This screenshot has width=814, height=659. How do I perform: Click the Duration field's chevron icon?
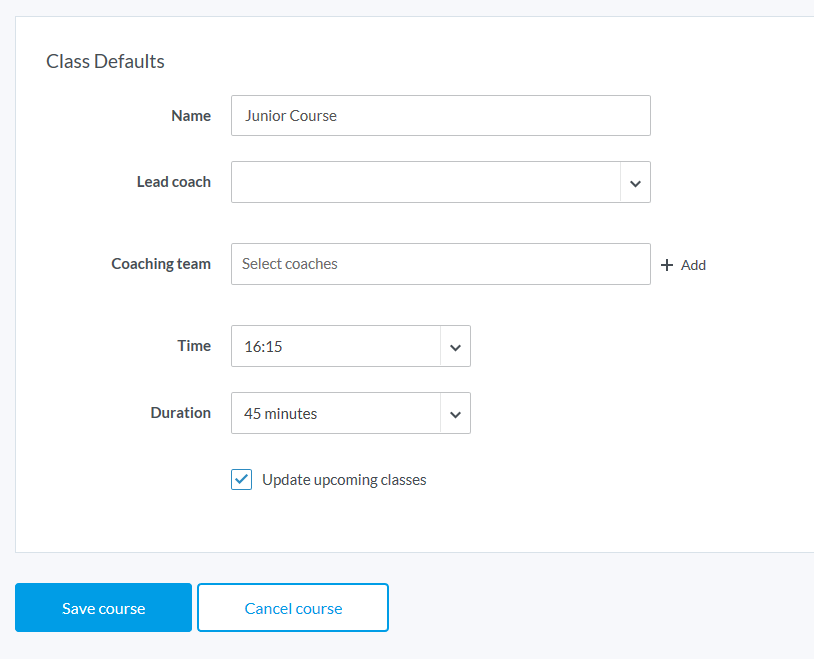coord(455,414)
